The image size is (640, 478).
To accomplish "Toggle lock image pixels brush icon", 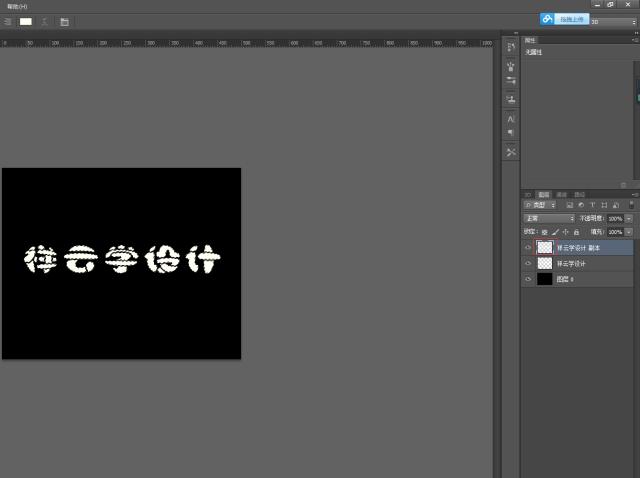I will pos(555,232).
